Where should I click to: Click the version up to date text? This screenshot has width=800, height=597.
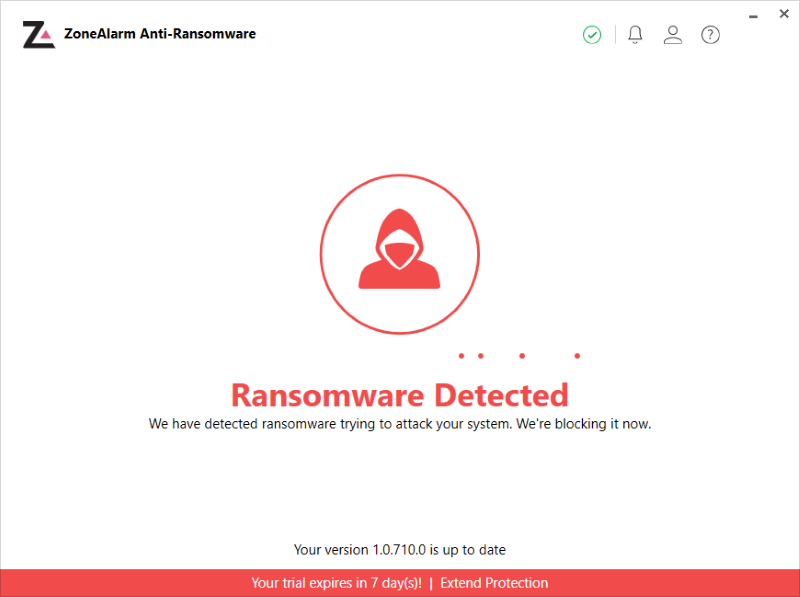[x=399, y=549]
